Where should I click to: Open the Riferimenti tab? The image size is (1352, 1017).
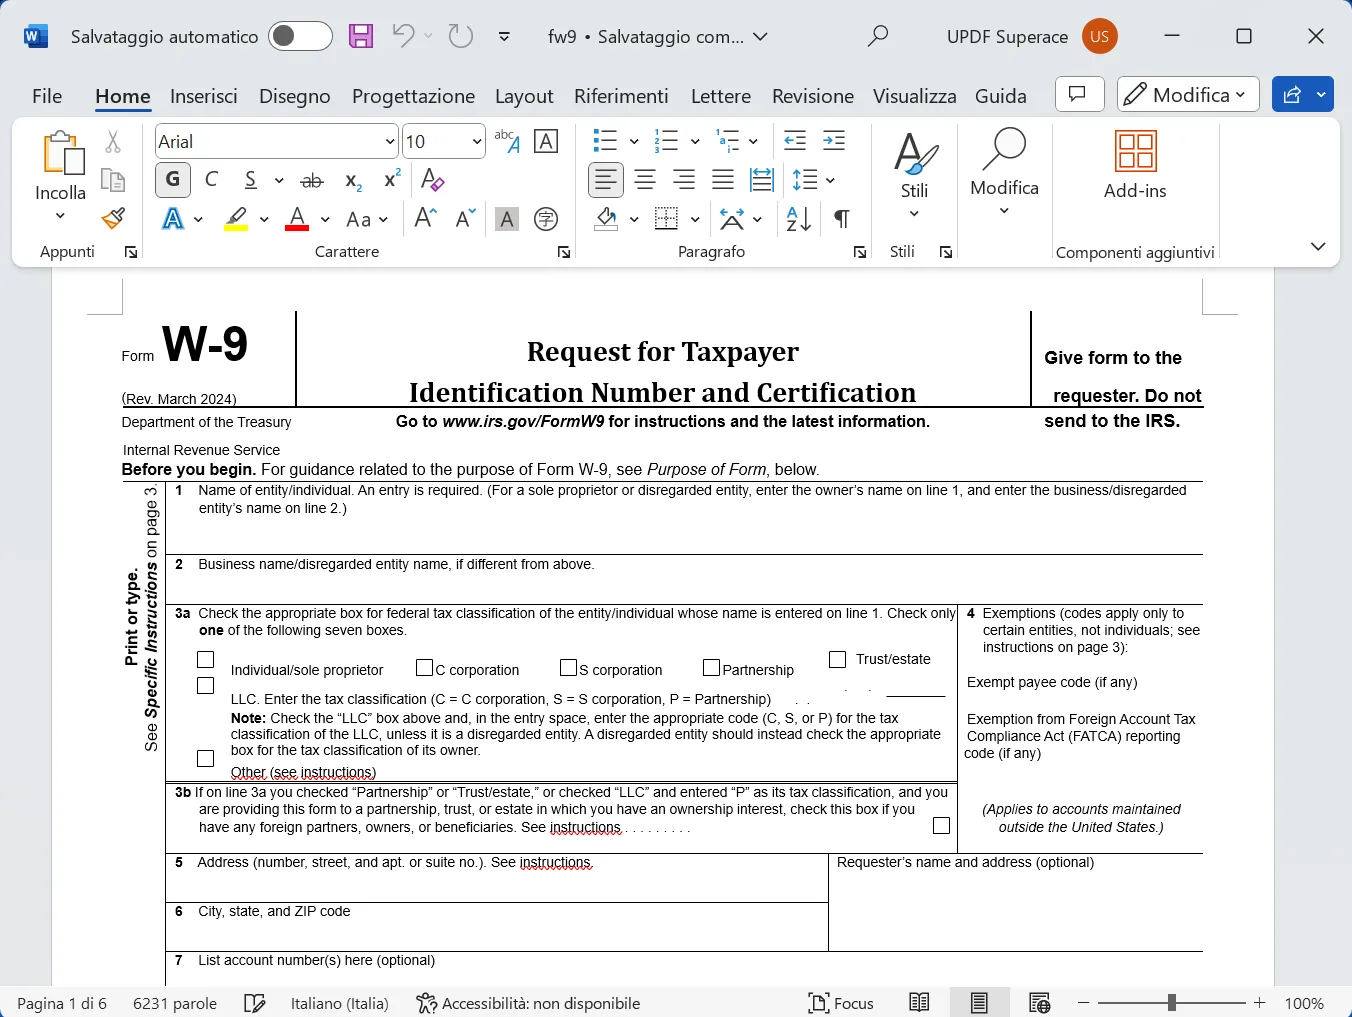pos(621,96)
